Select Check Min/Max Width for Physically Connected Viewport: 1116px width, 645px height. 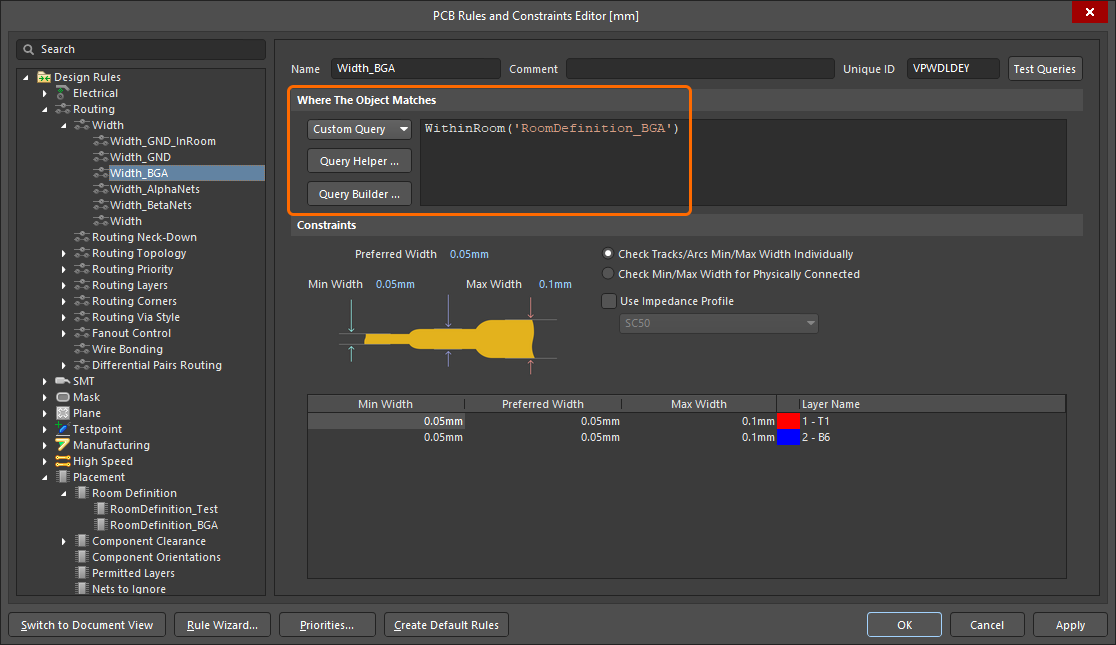(x=608, y=273)
